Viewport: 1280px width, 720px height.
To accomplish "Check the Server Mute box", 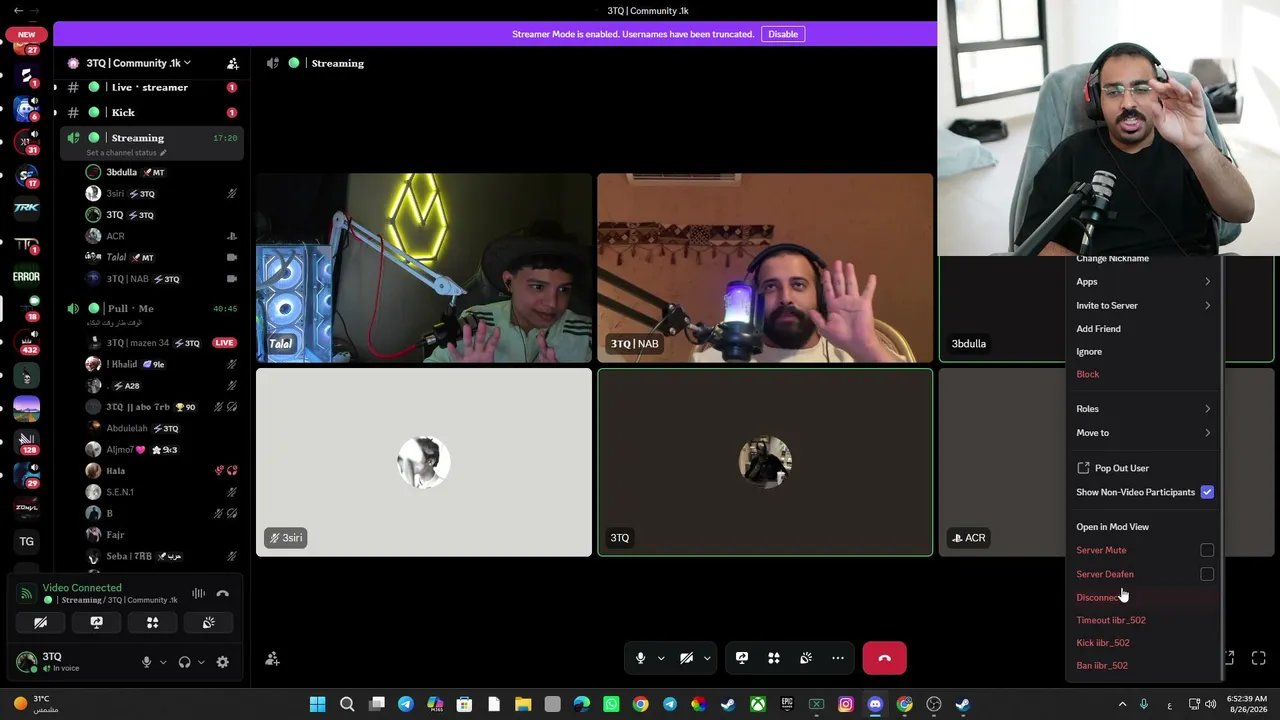I will click(1207, 550).
